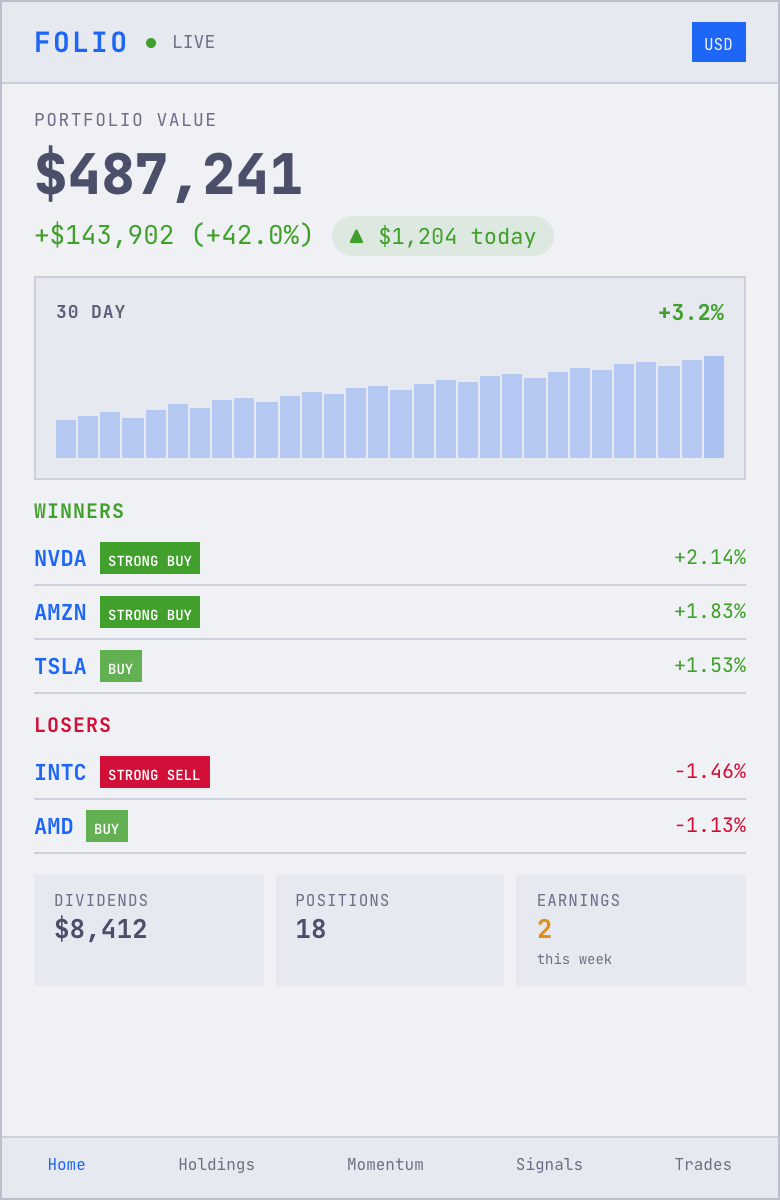This screenshot has width=780, height=1200.
Task: Click the FOLIO logo
Action: (81, 43)
